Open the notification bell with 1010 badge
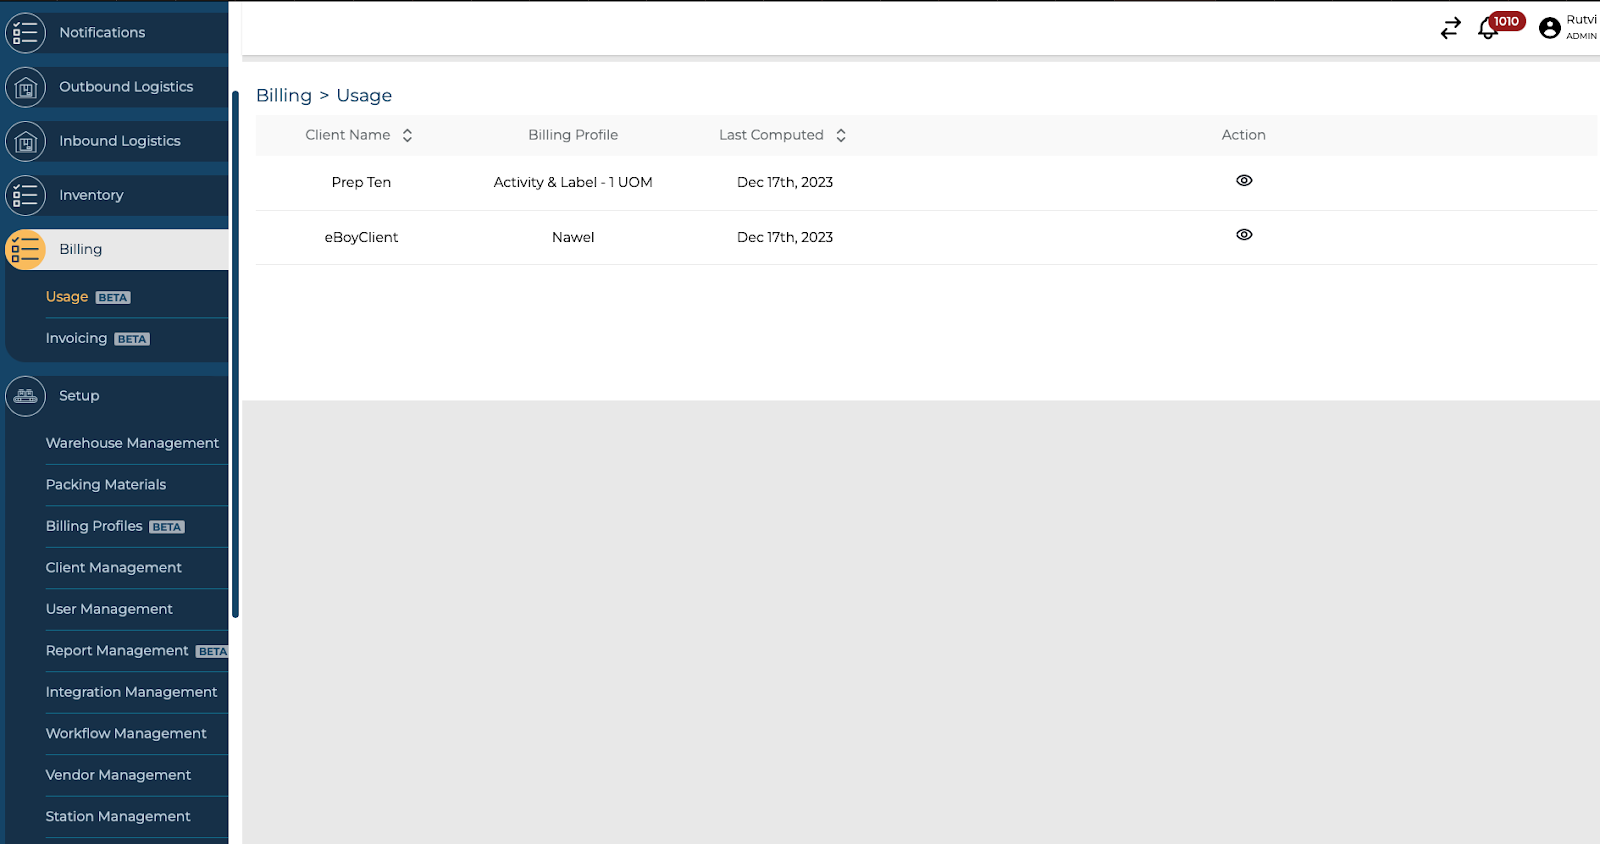The height and width of the screenshot is (844, 1600). click(1488, 29)
